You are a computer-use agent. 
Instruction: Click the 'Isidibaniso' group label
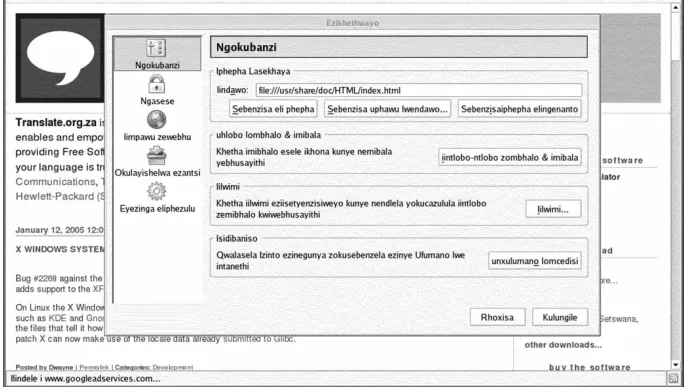tap(236, 239)
